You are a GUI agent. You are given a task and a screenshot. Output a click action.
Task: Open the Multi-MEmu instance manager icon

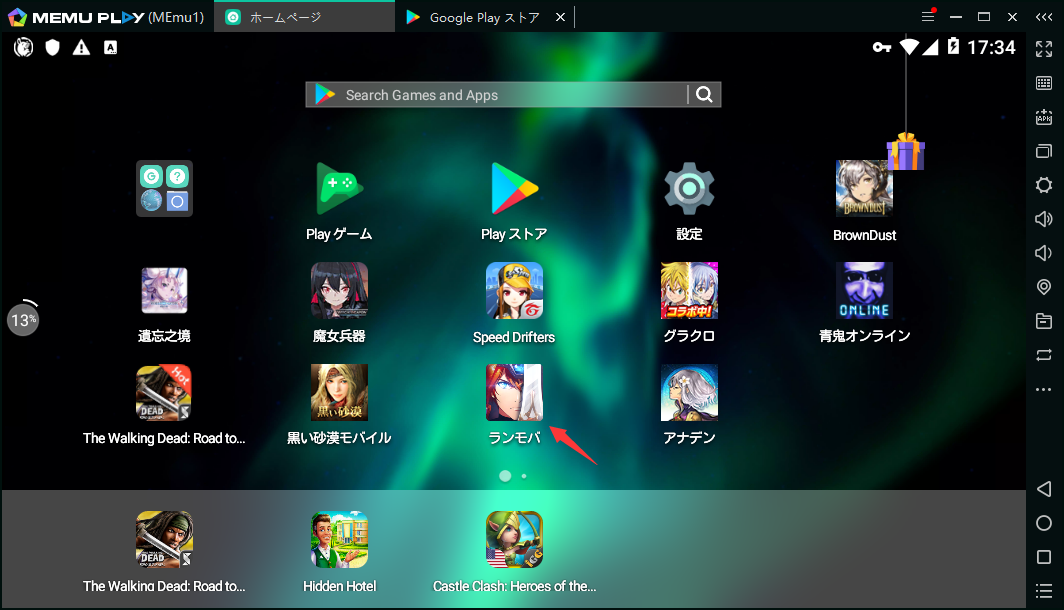click(1044, 151)
